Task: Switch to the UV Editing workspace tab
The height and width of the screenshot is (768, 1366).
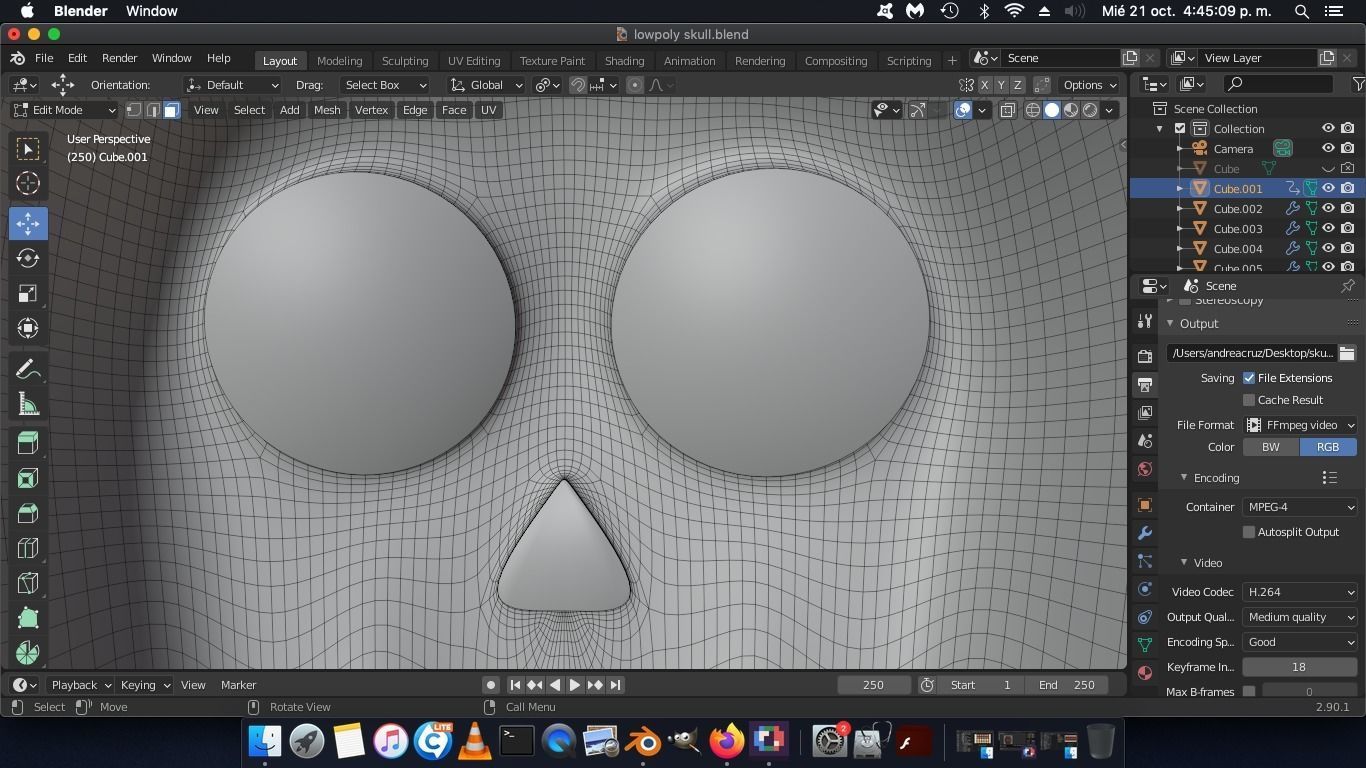Action: pyautogui.click(x=474, y=60)
